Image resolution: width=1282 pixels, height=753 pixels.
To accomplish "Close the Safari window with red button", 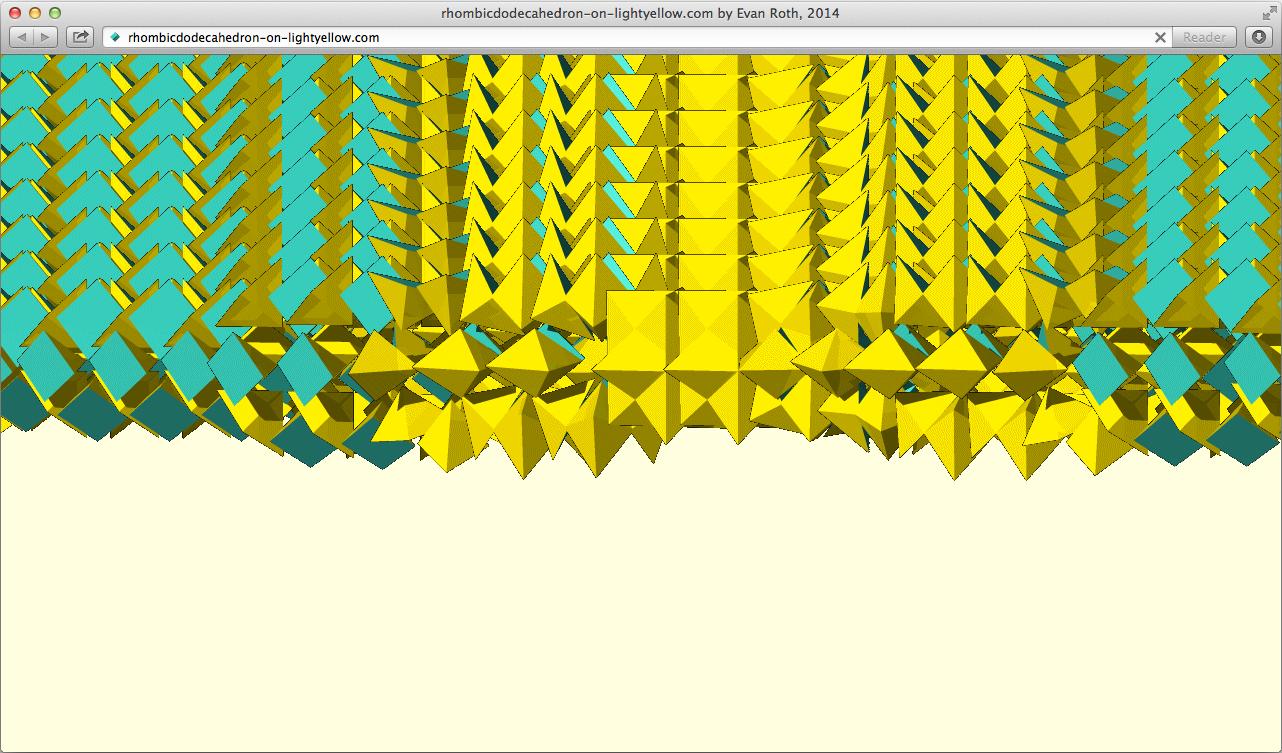I will [15, 13].
